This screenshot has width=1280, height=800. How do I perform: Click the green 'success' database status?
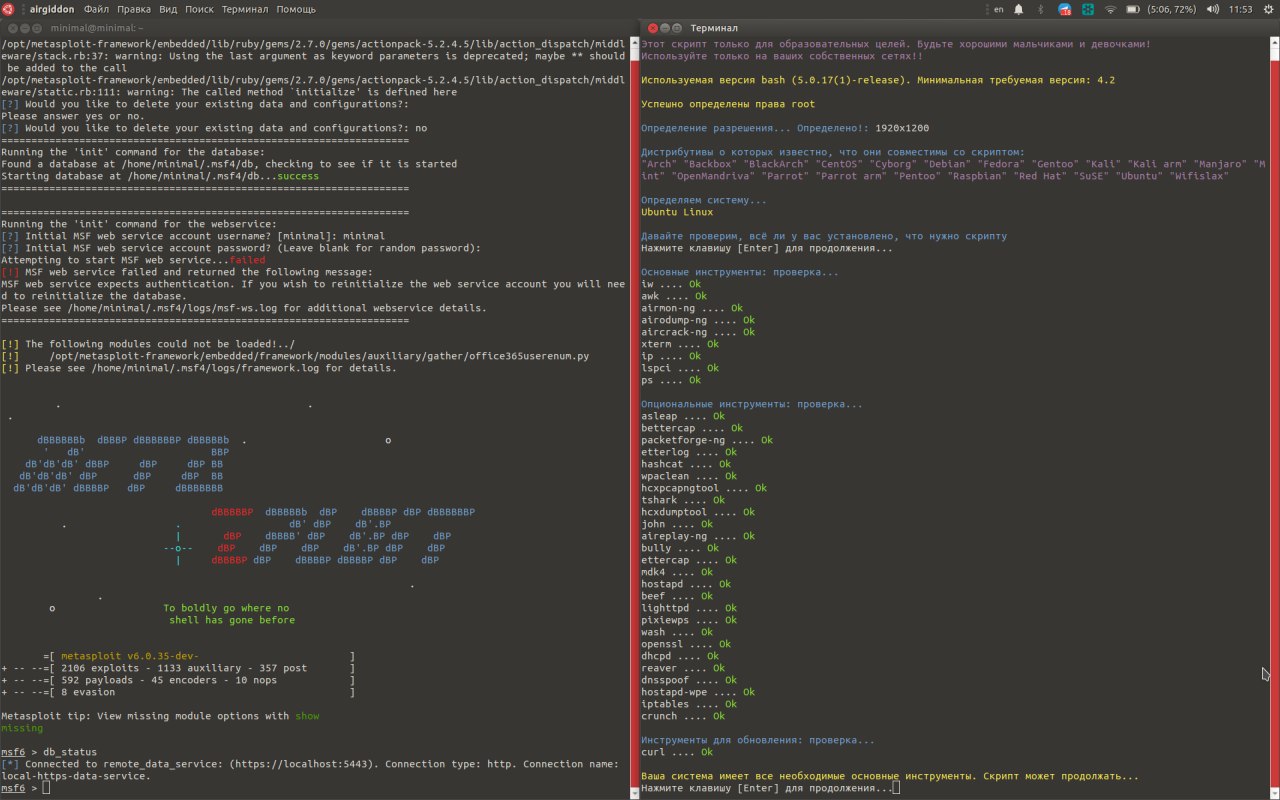click(x=298, y=176)
